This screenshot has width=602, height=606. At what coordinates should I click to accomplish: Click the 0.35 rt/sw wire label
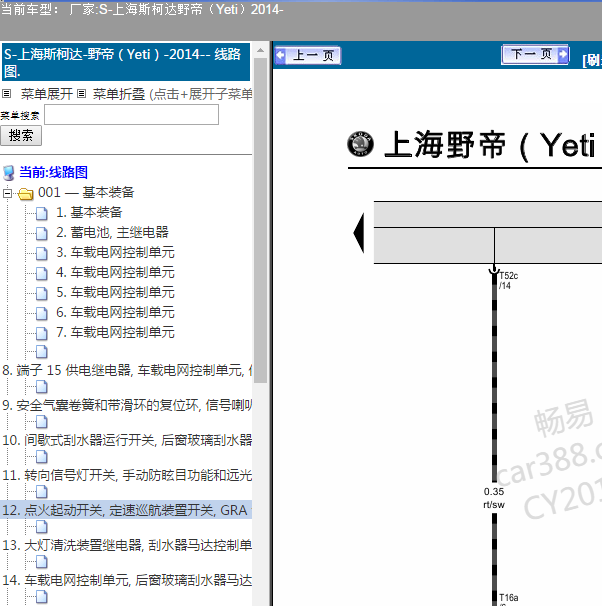point(494,498)
